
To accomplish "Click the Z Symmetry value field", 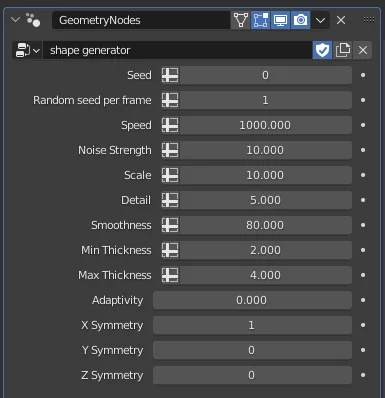I will [x=252, y=375].
